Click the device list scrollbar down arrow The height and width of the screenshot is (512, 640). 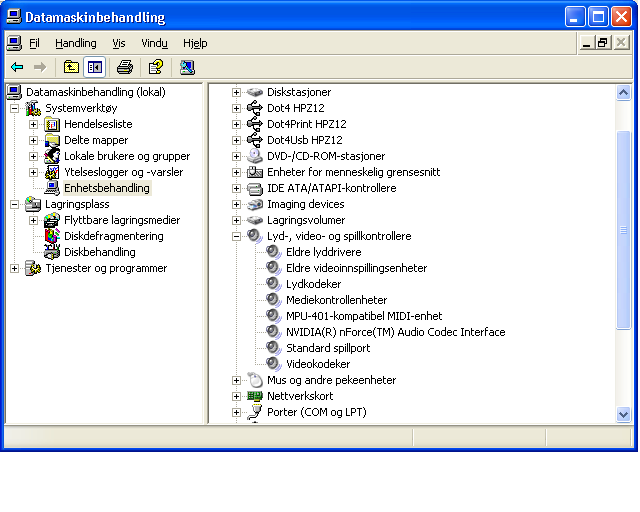tap(624, 414)
